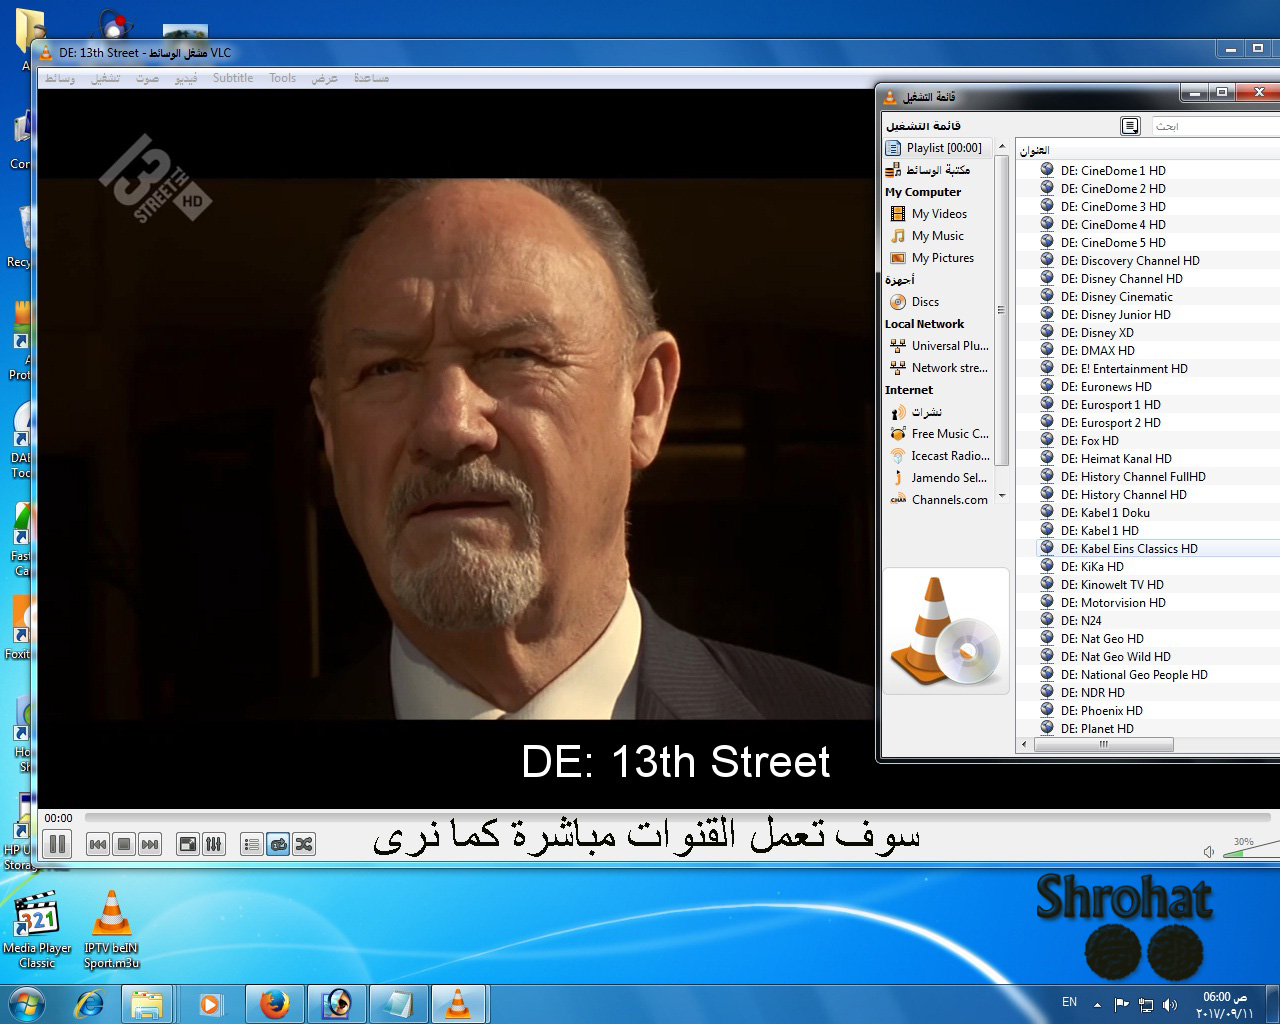The width and height of the screenshot is (1280, 1024).
Task: Change playlist view mode icon
Action: click(1130, 125)
